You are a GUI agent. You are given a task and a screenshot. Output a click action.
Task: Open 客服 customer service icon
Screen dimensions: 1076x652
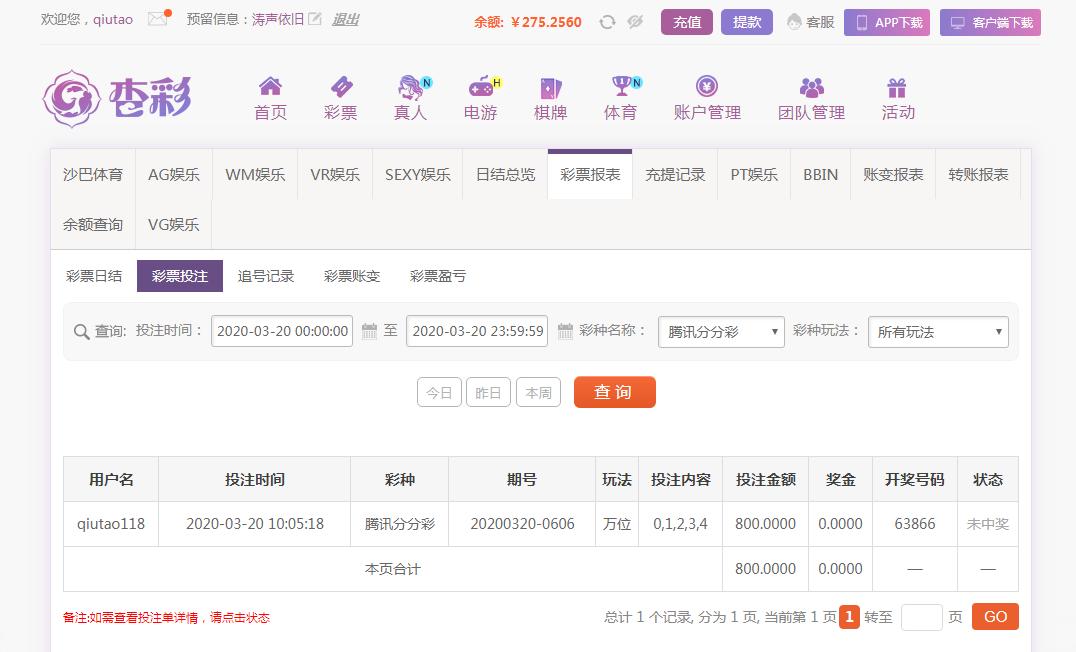(794, 22)
